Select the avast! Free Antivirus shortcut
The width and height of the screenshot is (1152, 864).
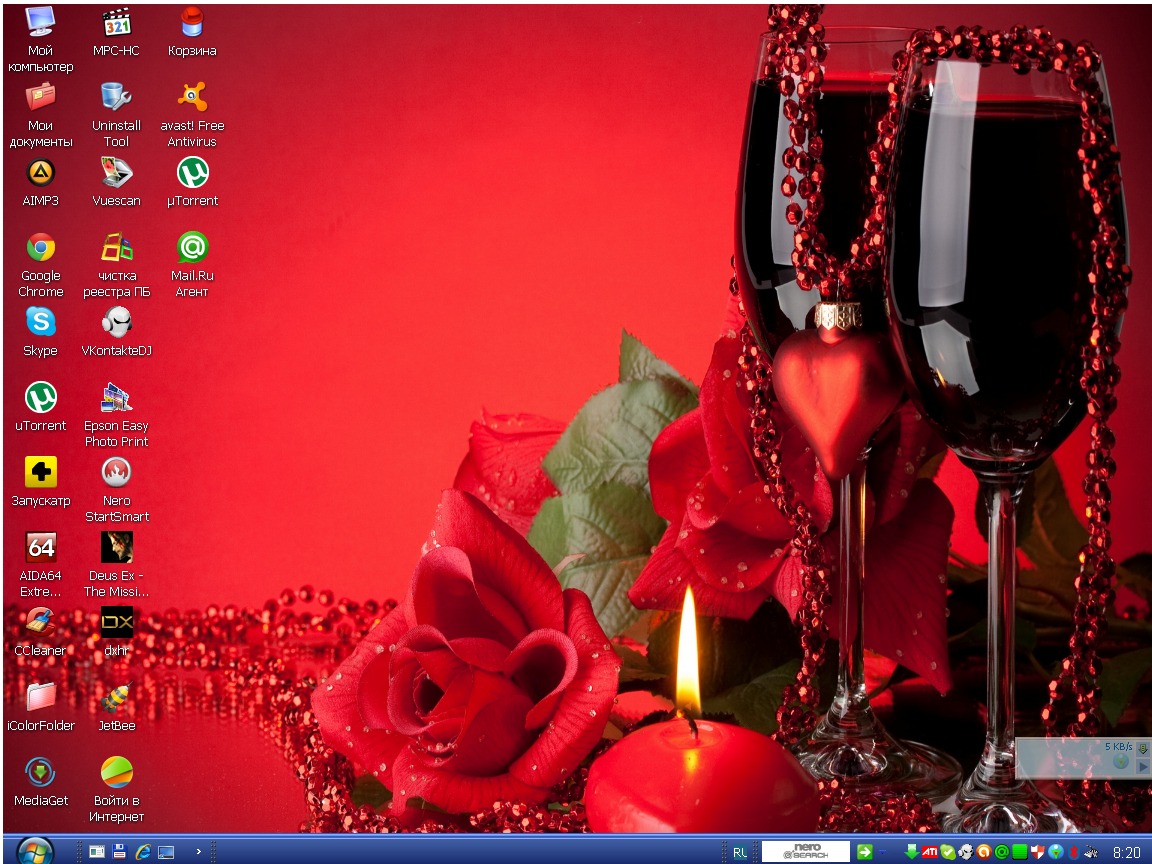pyautogui.click(x=192, y=98)
